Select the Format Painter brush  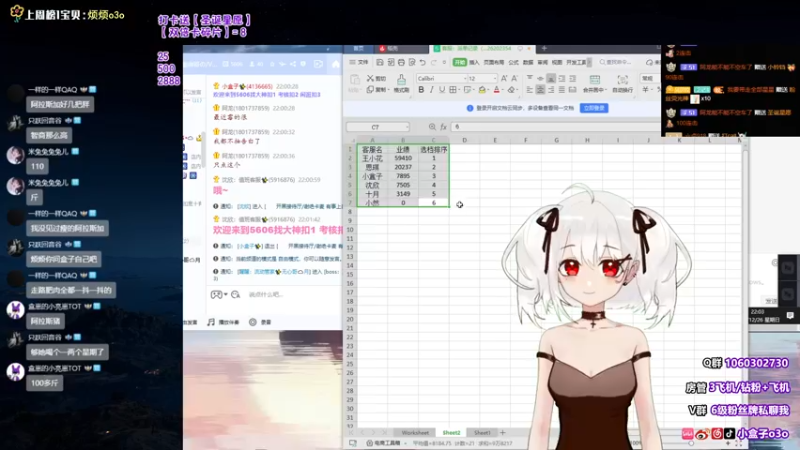pos(402,83)
